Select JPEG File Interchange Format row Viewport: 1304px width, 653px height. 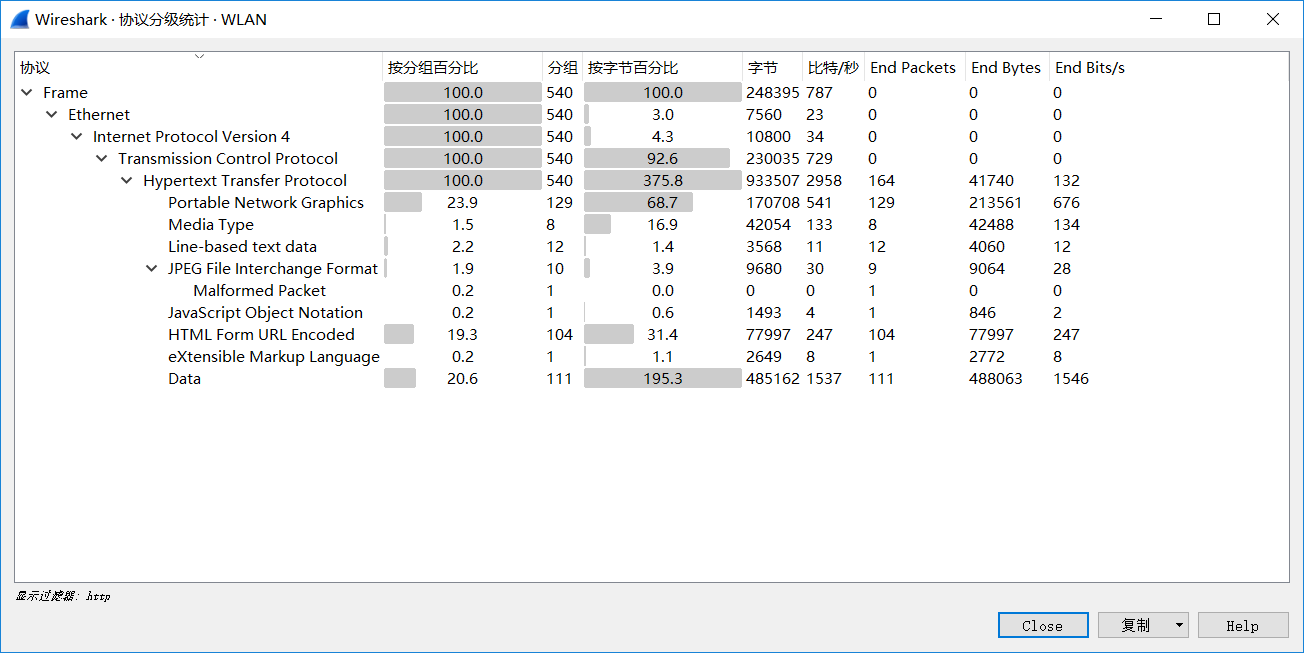point(652,268)
